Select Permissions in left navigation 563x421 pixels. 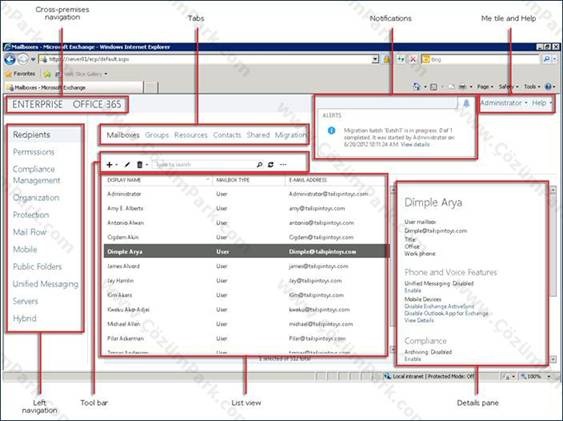pos(33,152)
